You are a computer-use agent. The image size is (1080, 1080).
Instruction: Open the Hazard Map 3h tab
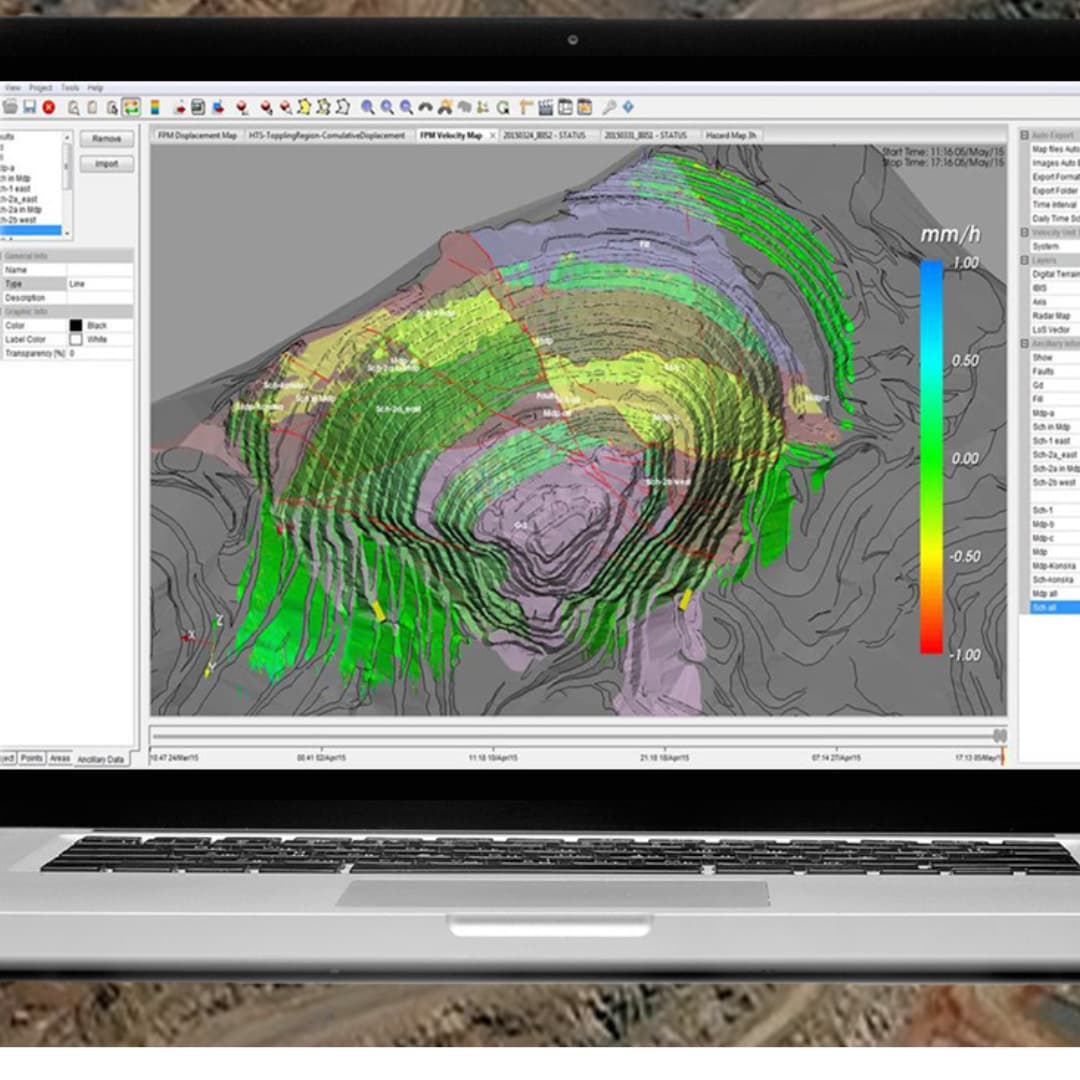tap(731, 135)
